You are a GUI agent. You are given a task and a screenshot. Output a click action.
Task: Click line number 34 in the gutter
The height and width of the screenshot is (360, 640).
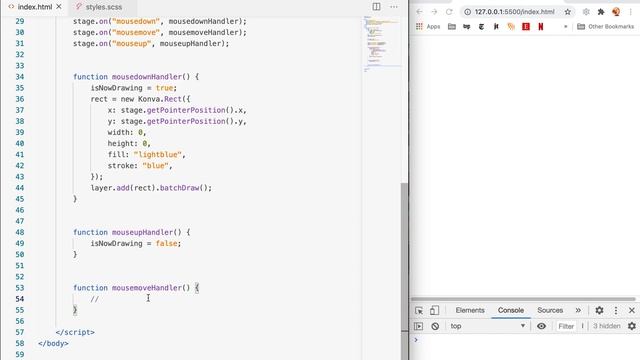pyautogui.click(x=20, y=77)
